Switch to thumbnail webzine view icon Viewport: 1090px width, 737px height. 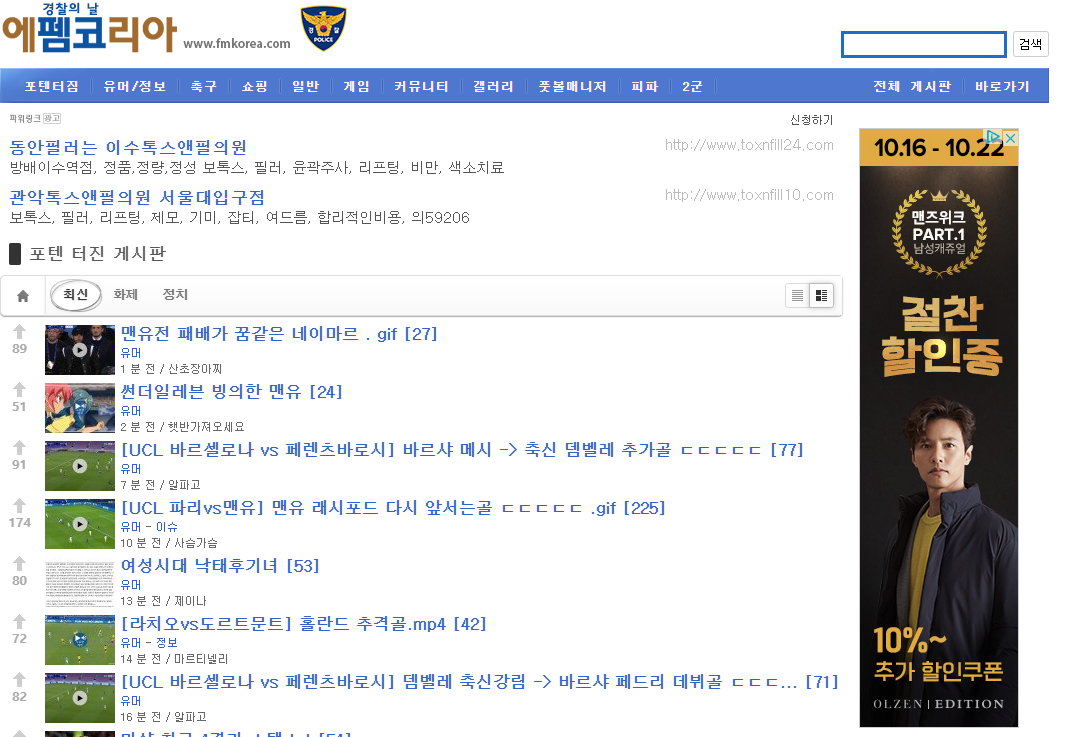click(x=821, y=295)
